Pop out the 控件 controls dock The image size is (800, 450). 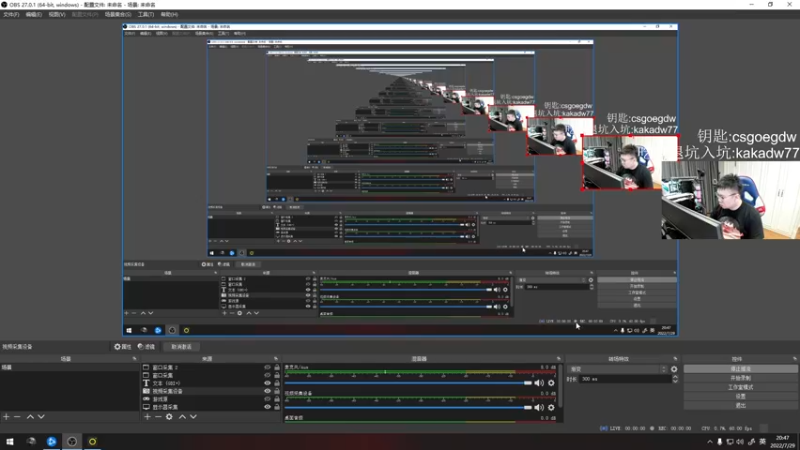[x=794, y=359]
